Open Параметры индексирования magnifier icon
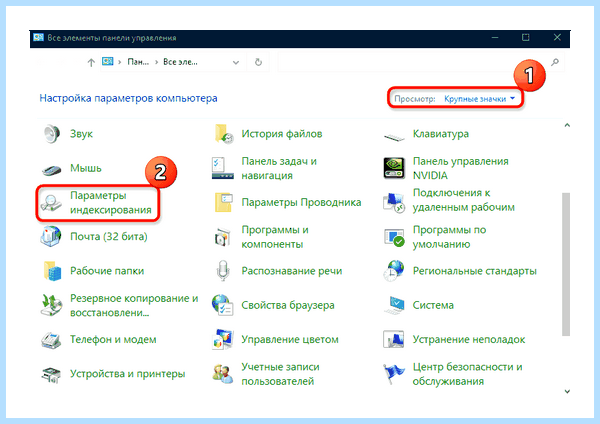The height and width of the screenshot is (424, 600). [x=51, y=203]
